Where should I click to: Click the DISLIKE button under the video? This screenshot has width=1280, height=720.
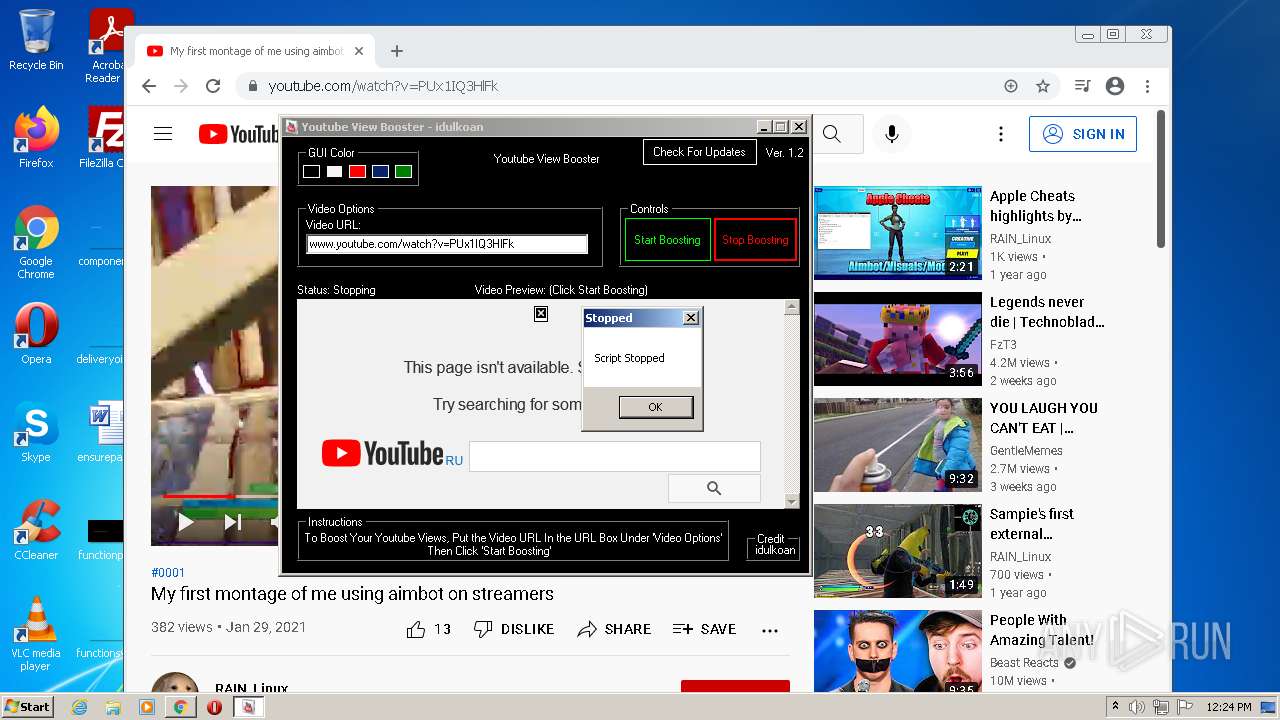514,629
